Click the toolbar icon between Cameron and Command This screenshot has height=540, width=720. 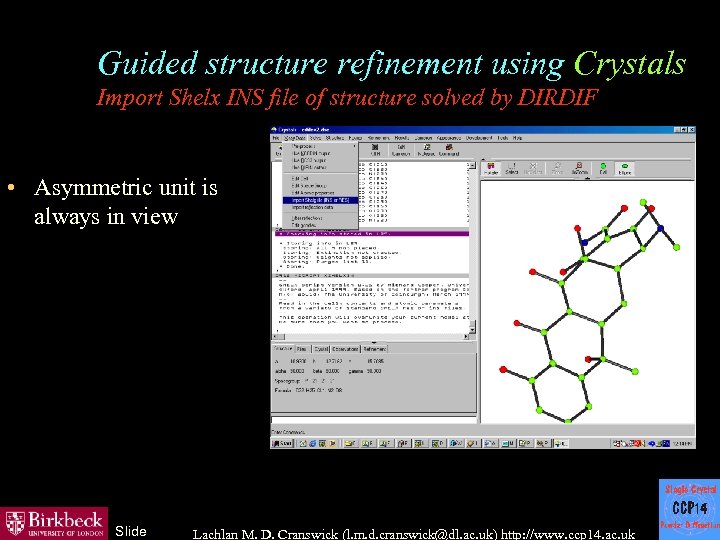pos(426,150)
